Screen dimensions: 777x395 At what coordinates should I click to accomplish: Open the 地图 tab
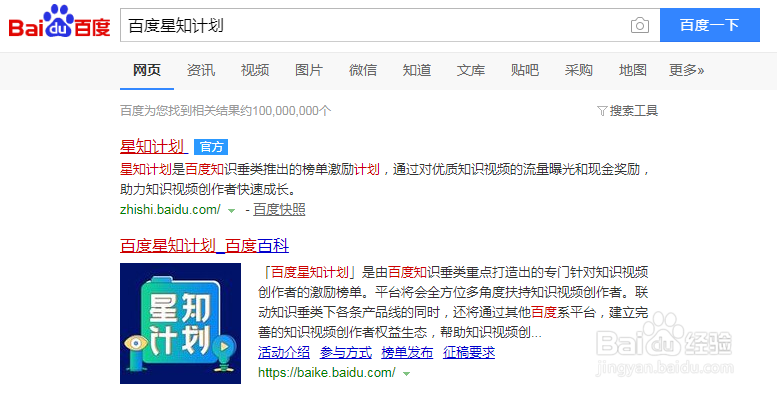(633, 70)
